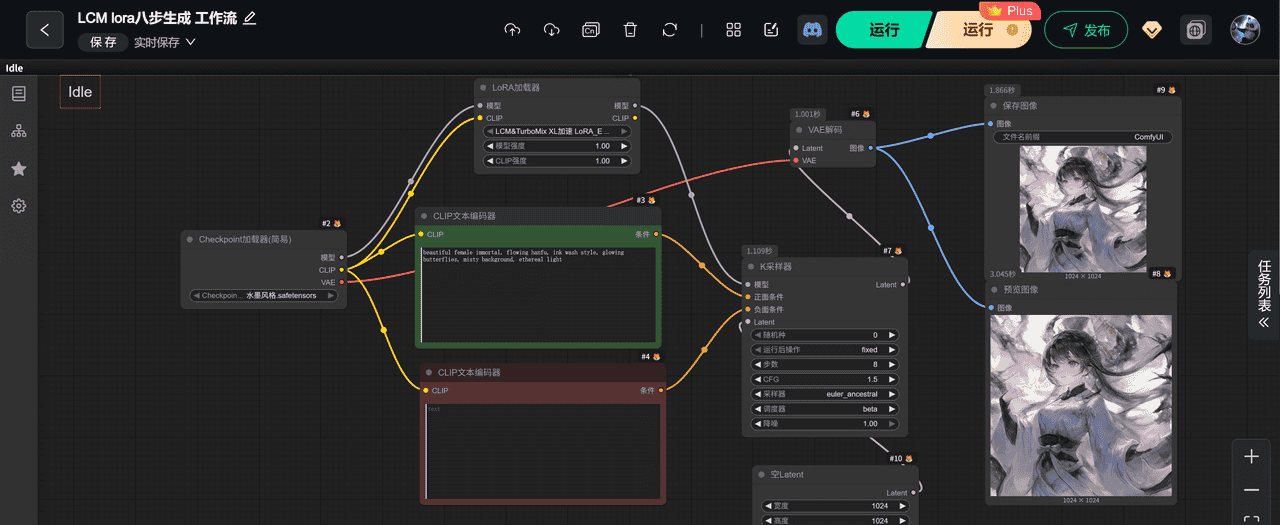Click the pencil icon to rename the workflow
Screen dimensions: 1280x525
pyautogui.click(x=250, y=18)
